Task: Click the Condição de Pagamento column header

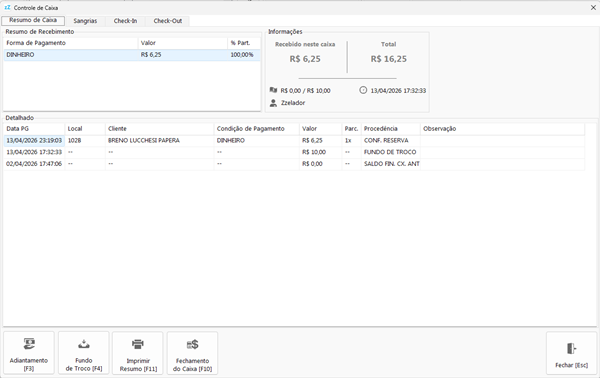Action: [257, 129]
